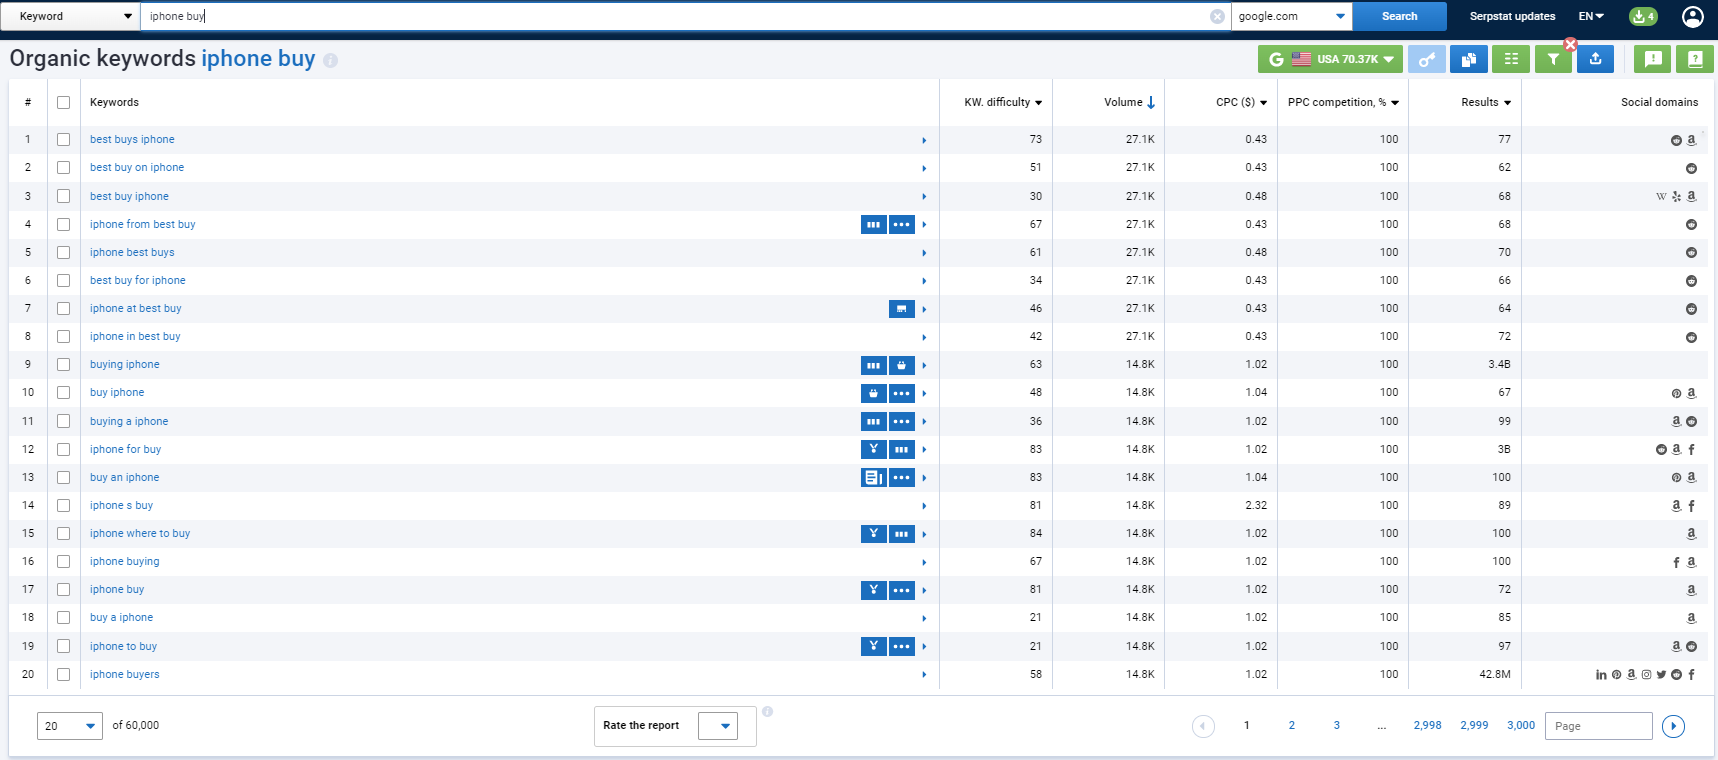This screenshot has width=1718, height=760.
Task: Click the three-dots icon for iphone buy row
Action: pos(902,590)
